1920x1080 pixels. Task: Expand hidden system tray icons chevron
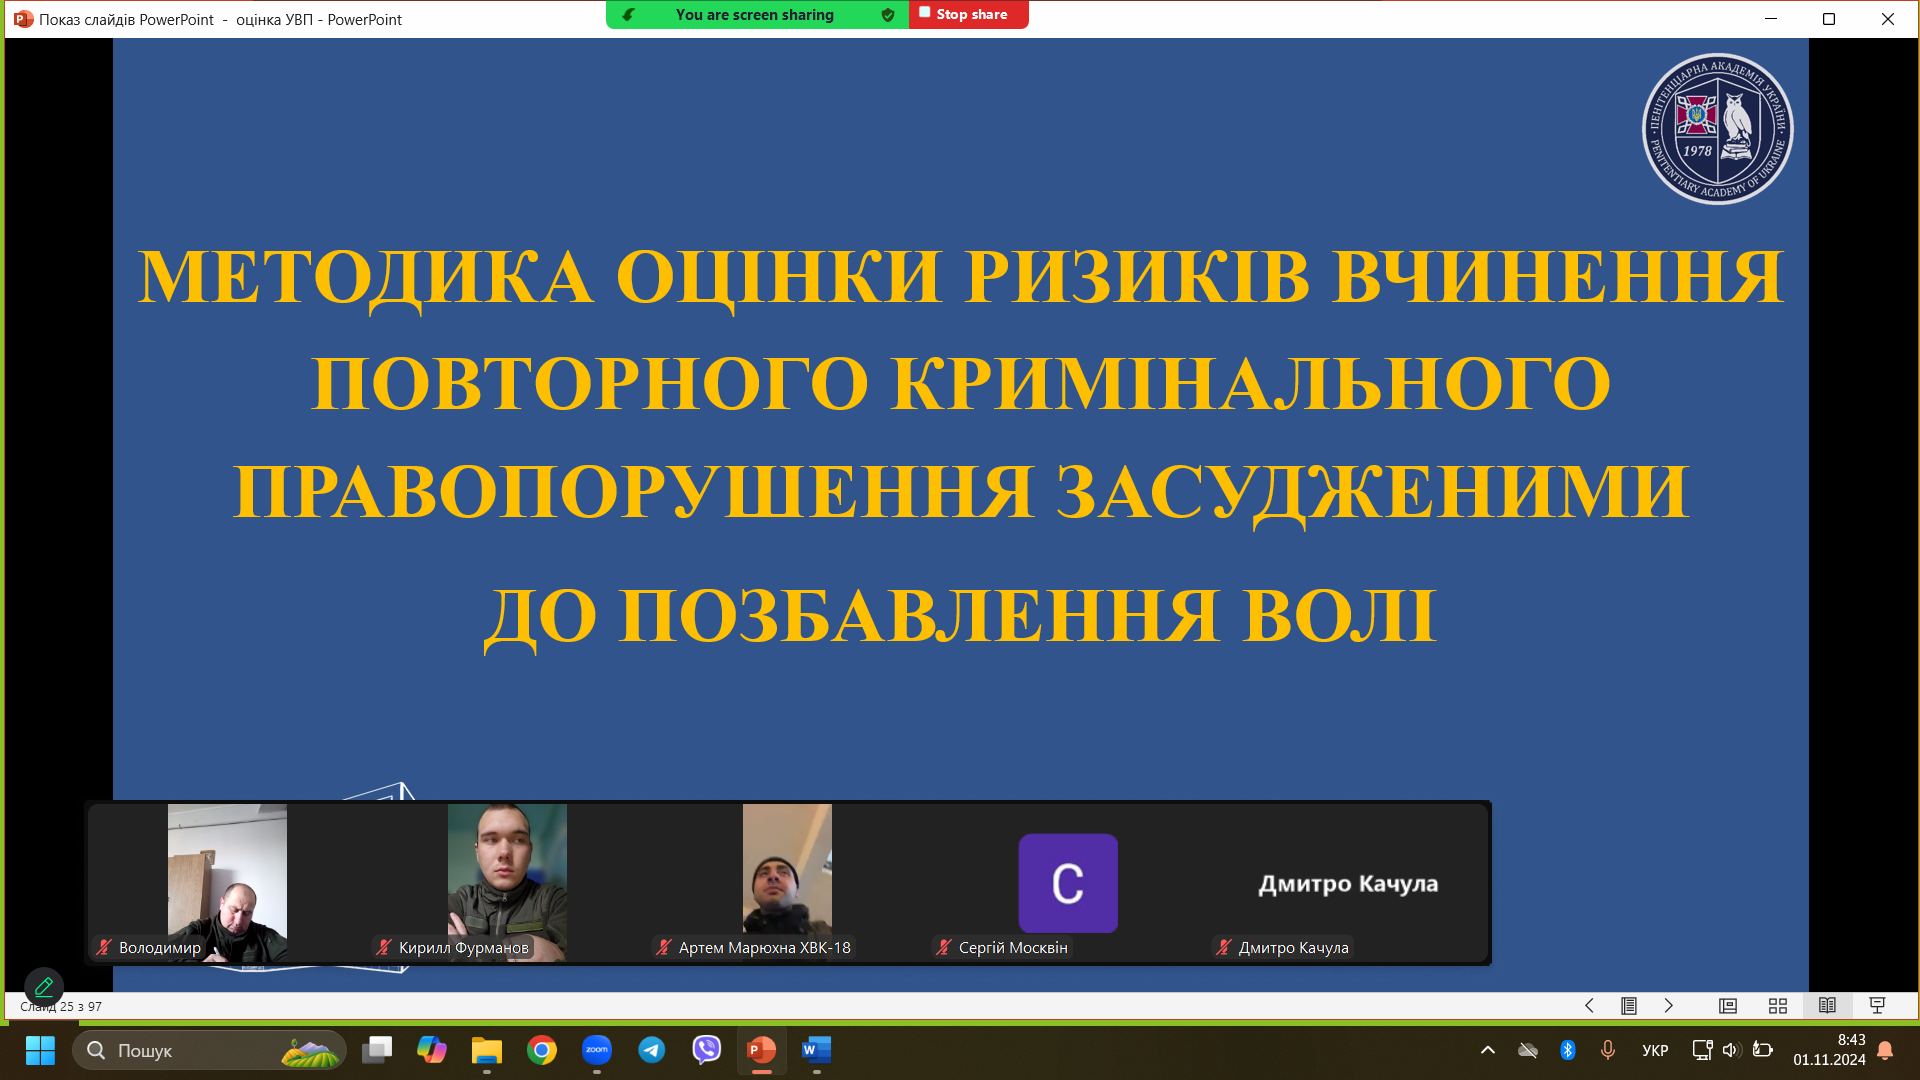pyautogui.click(x=1488, y=1050)
